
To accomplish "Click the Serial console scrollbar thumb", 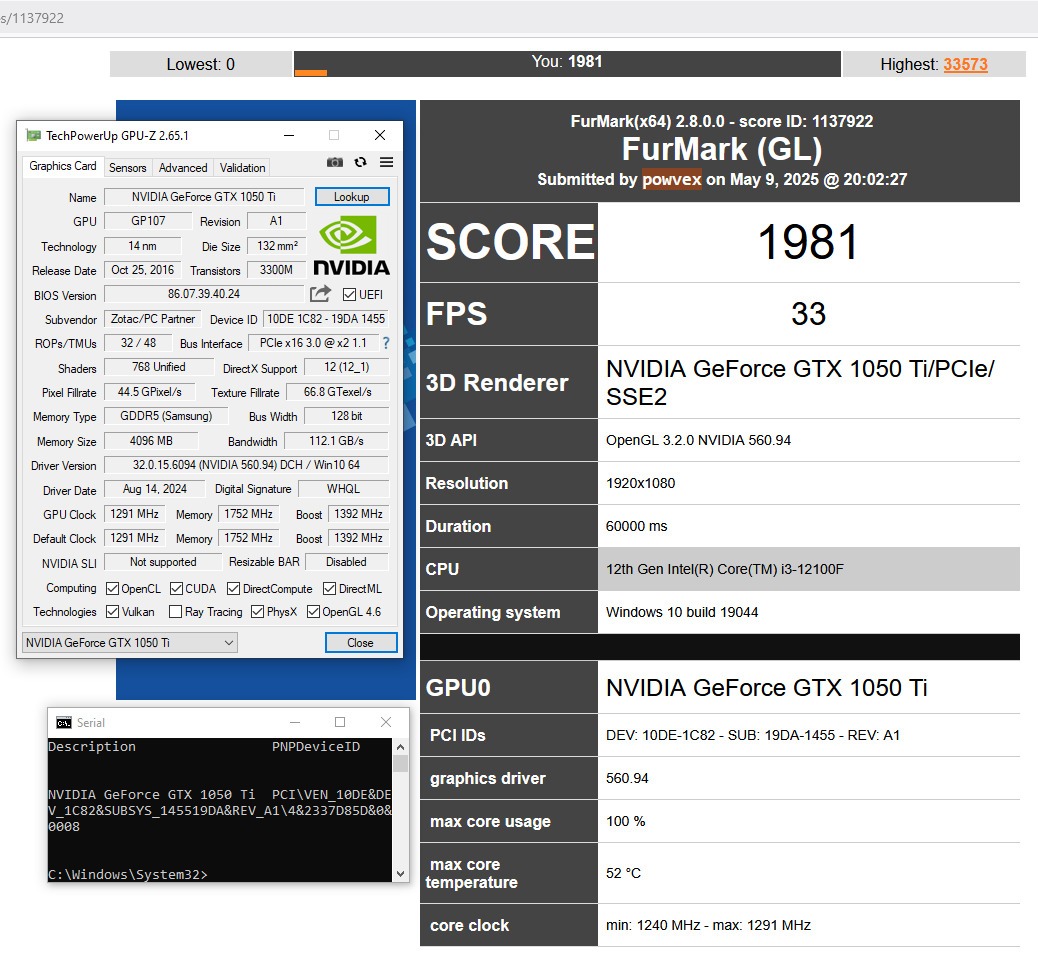I will point(400,764).
